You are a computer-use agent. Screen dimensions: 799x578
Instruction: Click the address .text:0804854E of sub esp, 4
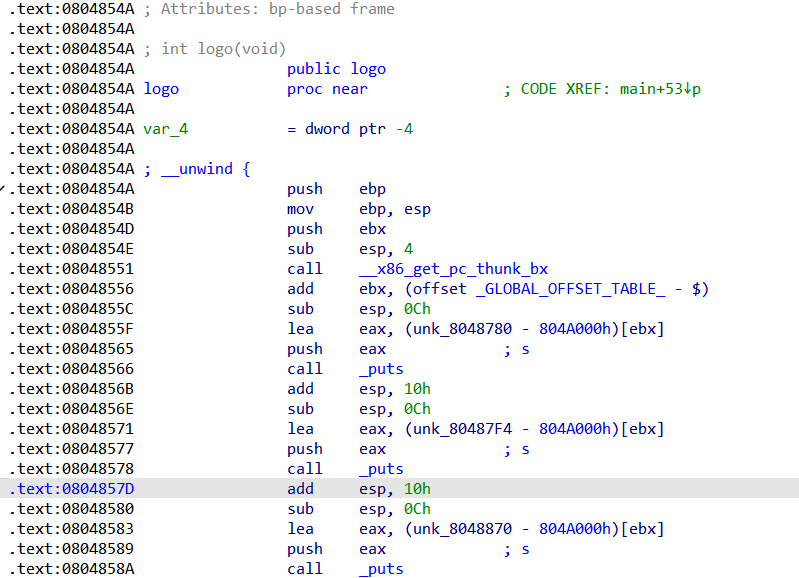[71, 249]
